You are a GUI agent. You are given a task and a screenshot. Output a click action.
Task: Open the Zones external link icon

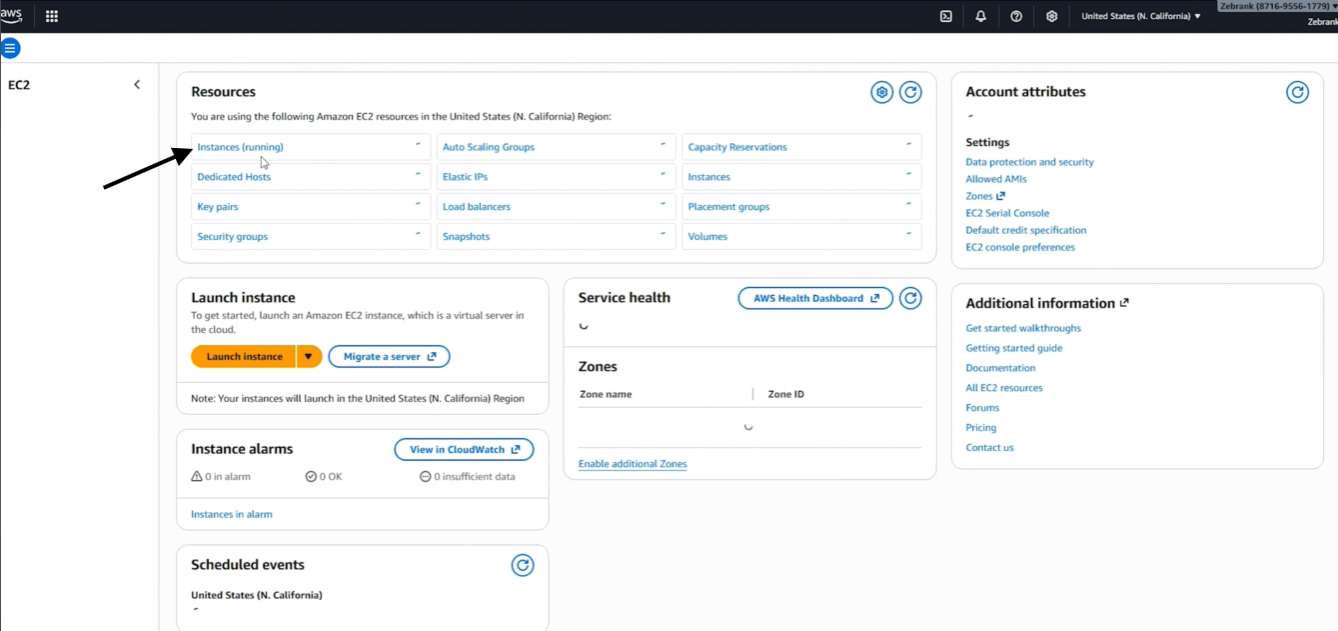click(1000, 196)
